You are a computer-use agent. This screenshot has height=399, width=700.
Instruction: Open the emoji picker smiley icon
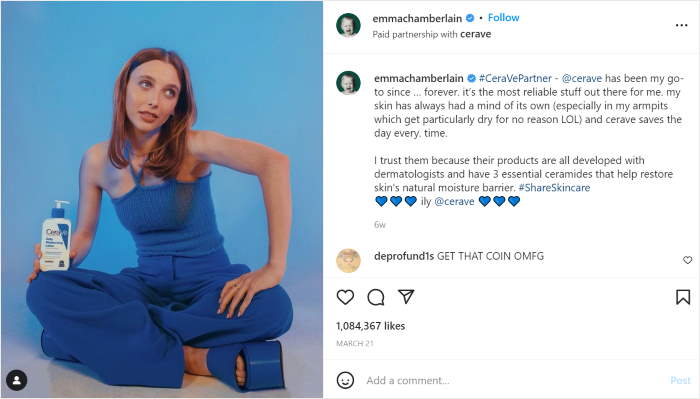point(345,380)
